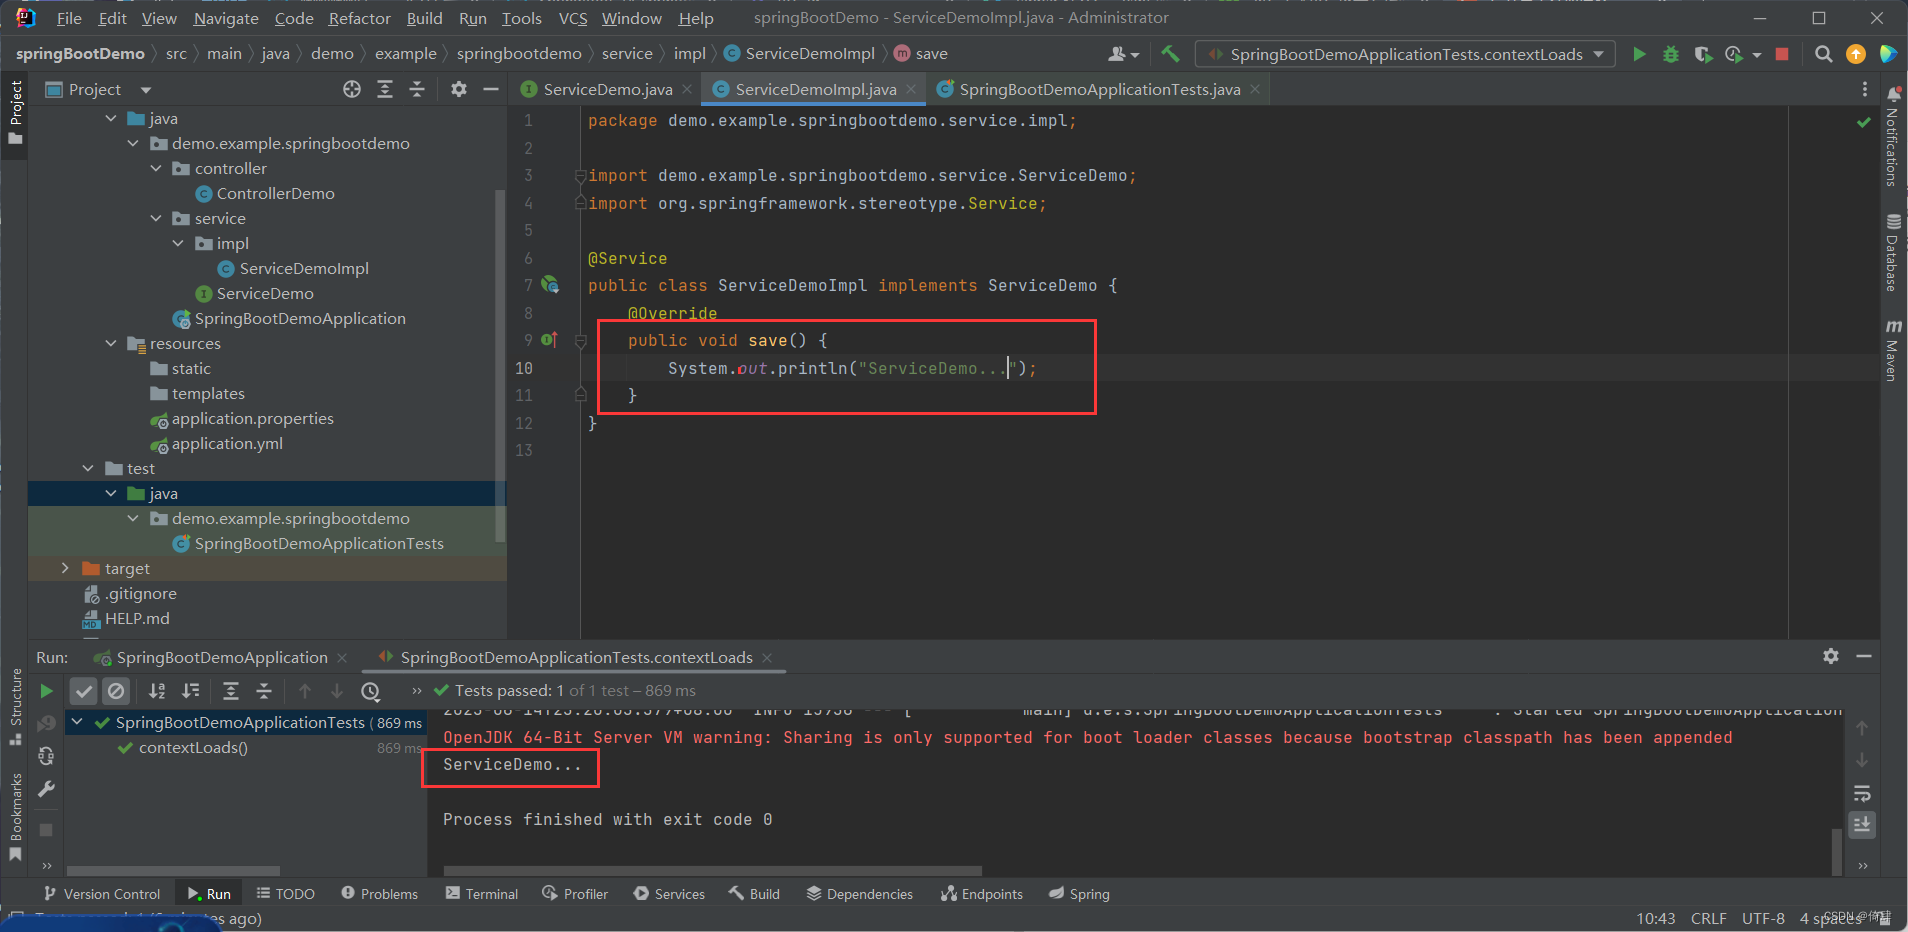Select application.yml in project tree
The image size is (1908, 932).
click(x=227, y=443)
